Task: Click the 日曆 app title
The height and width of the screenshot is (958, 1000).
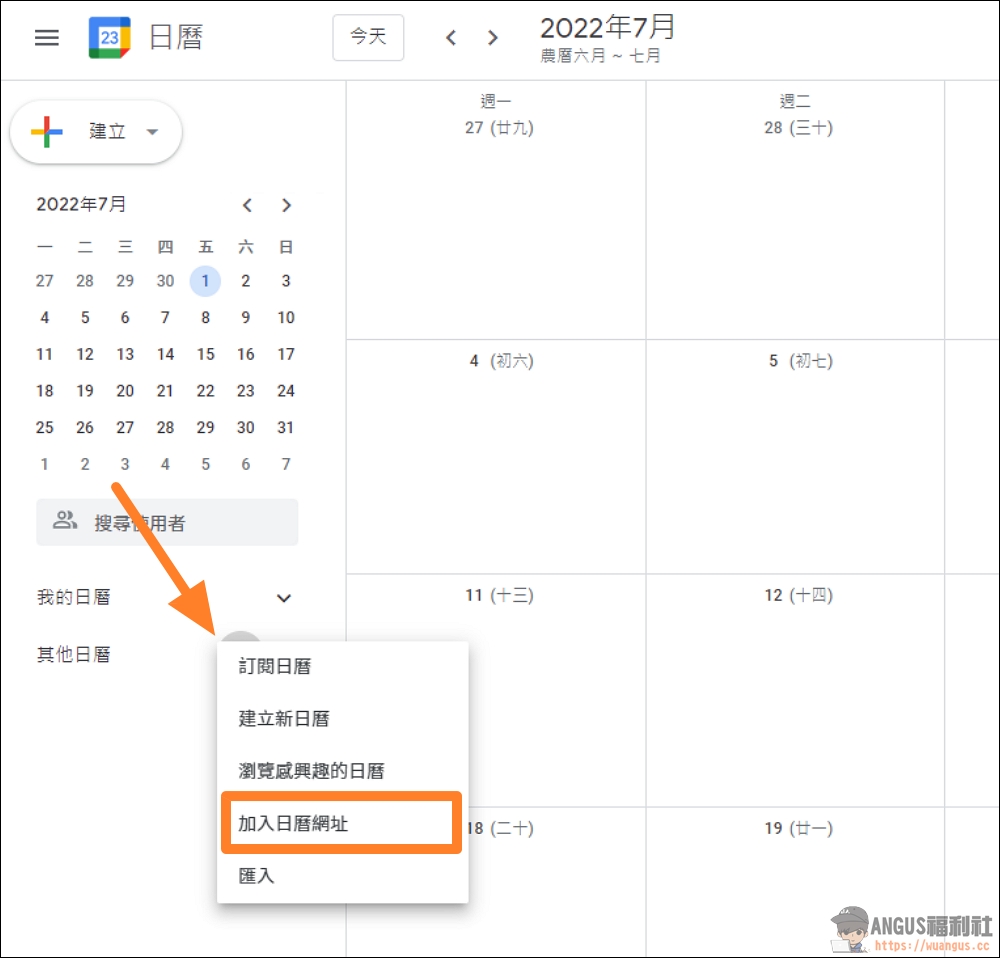Action: [176, 37]
